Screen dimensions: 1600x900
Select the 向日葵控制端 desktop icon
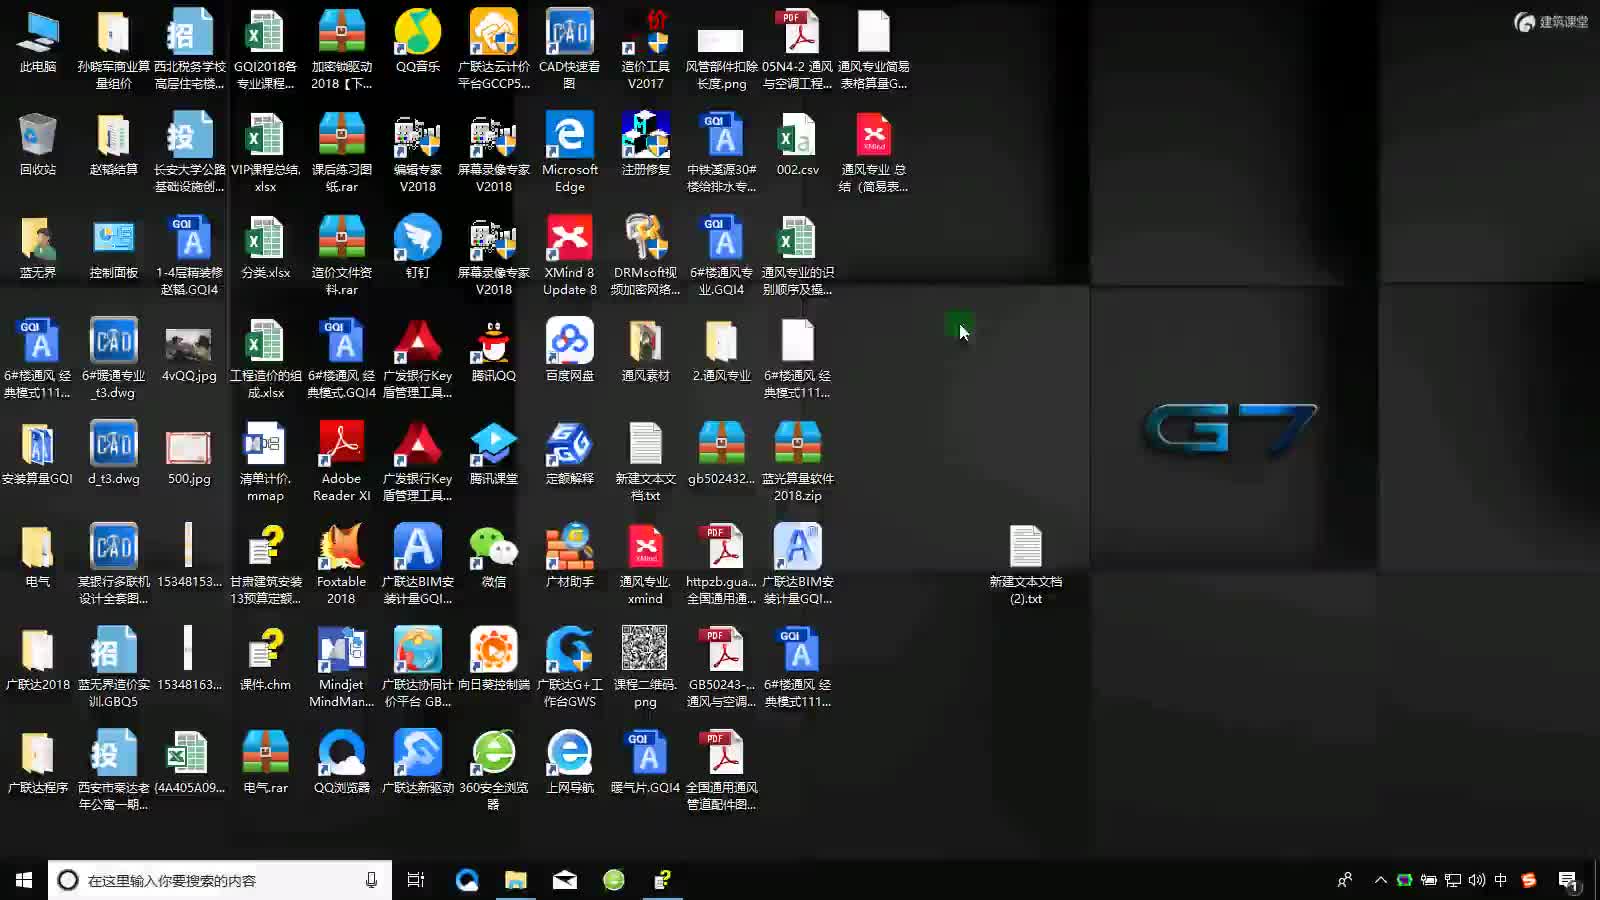(x=494, y=660)
